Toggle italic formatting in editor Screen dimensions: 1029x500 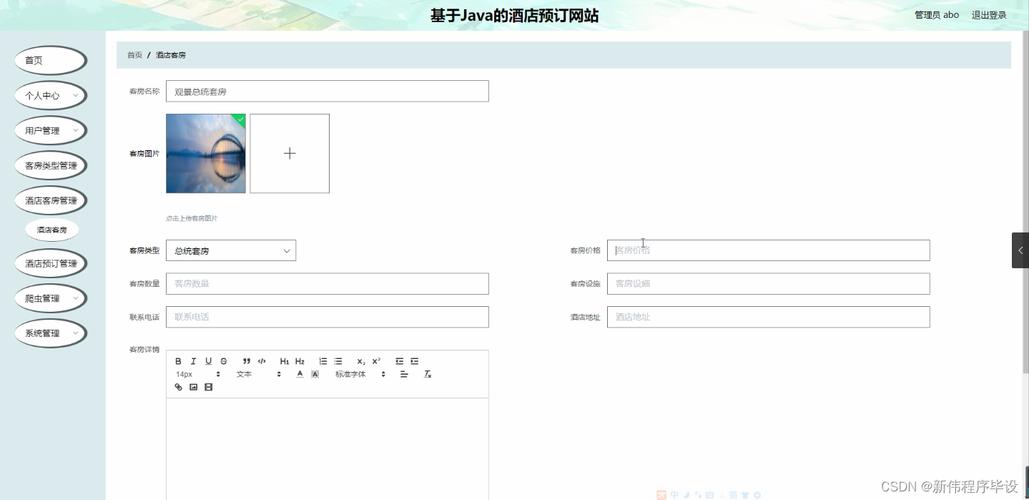tap(194, 361)
